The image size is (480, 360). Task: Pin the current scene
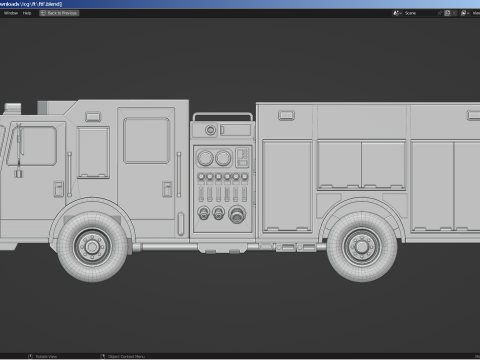[x=440, y=13]
